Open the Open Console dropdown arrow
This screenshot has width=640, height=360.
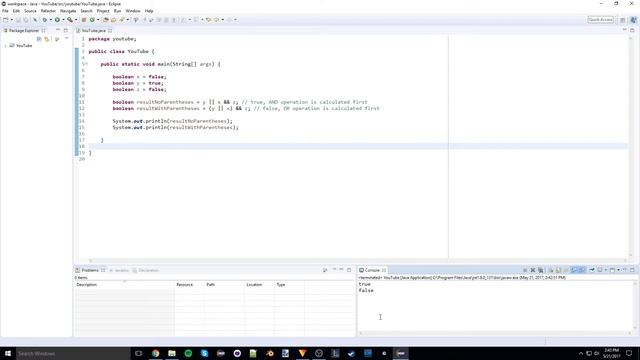618,270
